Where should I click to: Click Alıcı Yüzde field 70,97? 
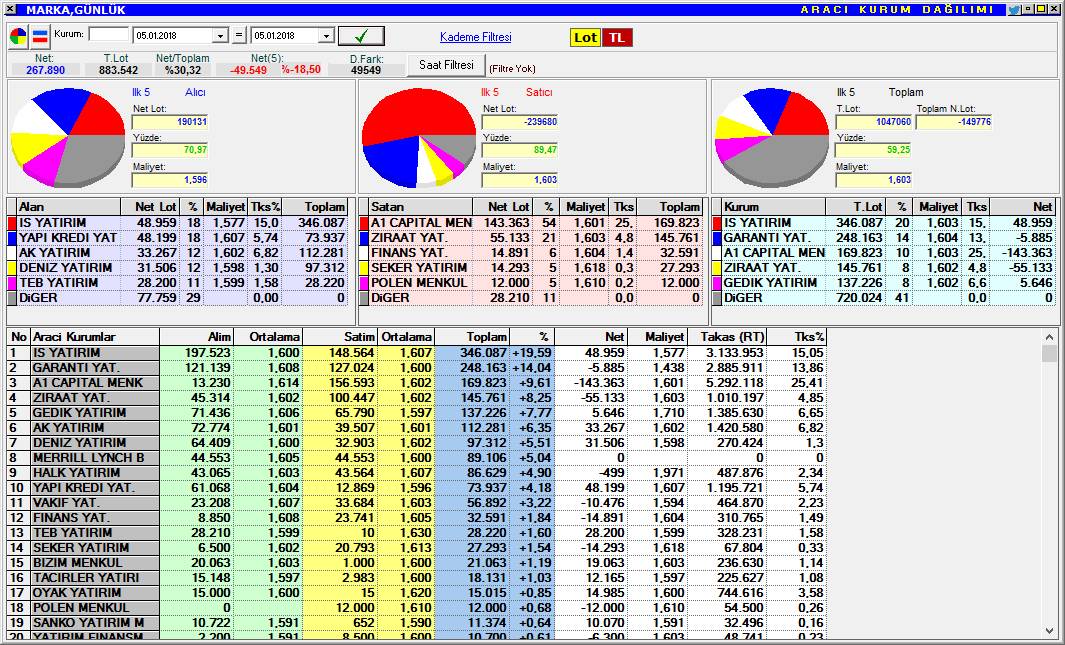(170, 149)
